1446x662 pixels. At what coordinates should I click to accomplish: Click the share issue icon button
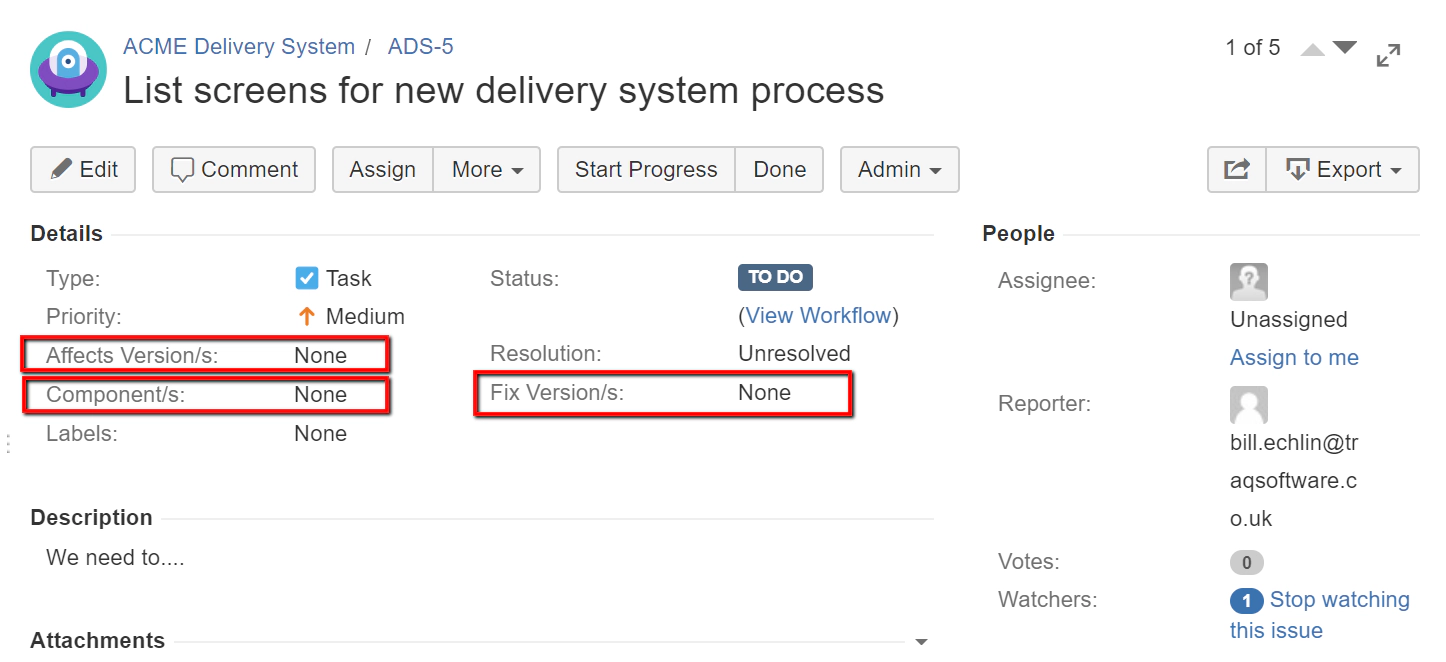pos(1237,170)
